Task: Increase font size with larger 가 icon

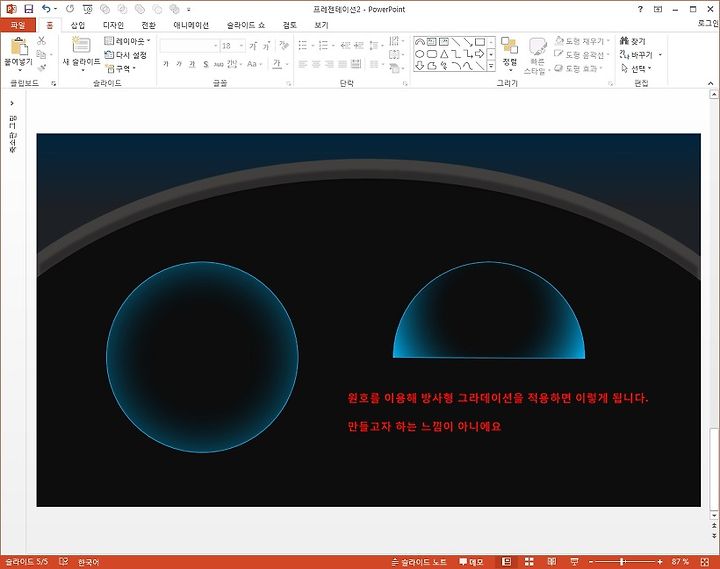Action: 253,46
